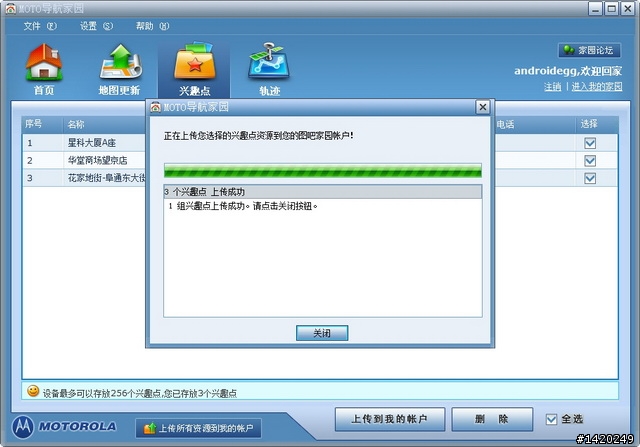Click the 上传到我的帐户 button
The width and height of the screenshot is (640, 447).
390,419
